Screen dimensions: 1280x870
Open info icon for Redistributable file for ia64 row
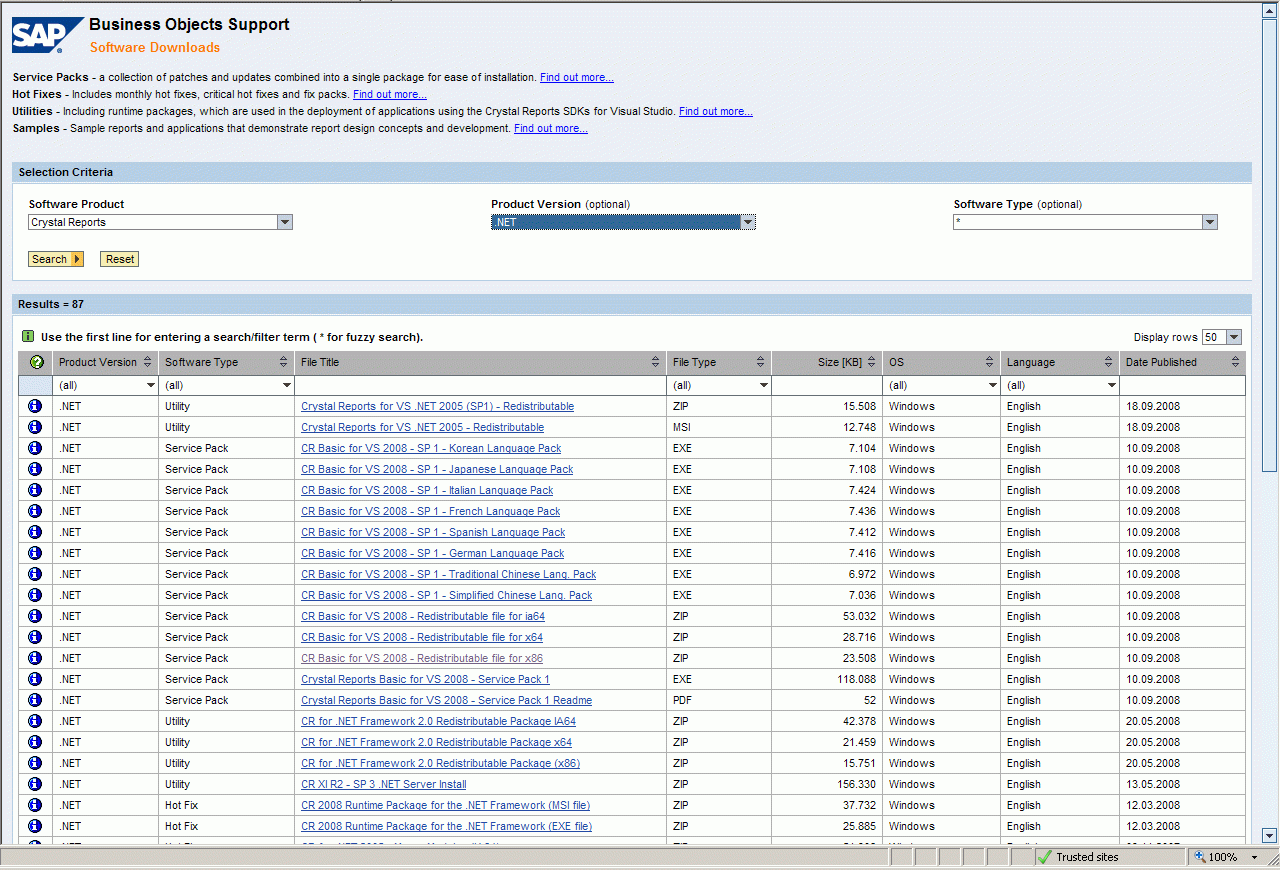35,616
